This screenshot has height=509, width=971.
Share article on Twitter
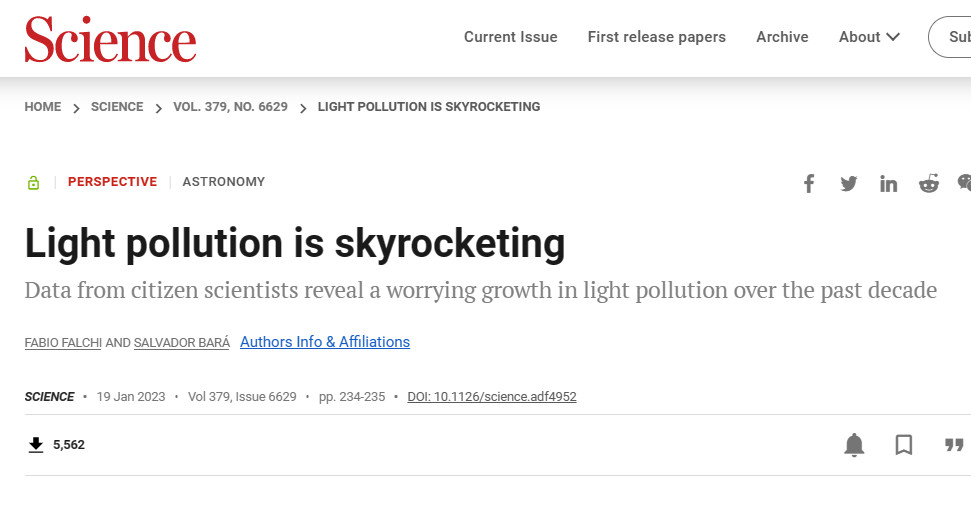[849, 183]
